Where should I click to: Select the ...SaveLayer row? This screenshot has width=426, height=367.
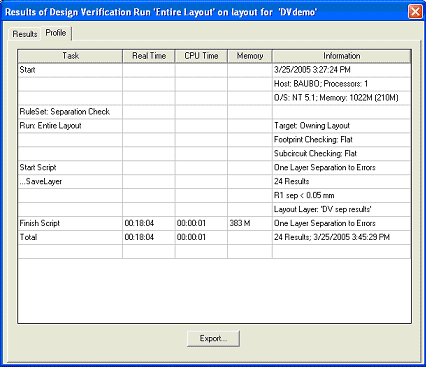pos(214,182)
